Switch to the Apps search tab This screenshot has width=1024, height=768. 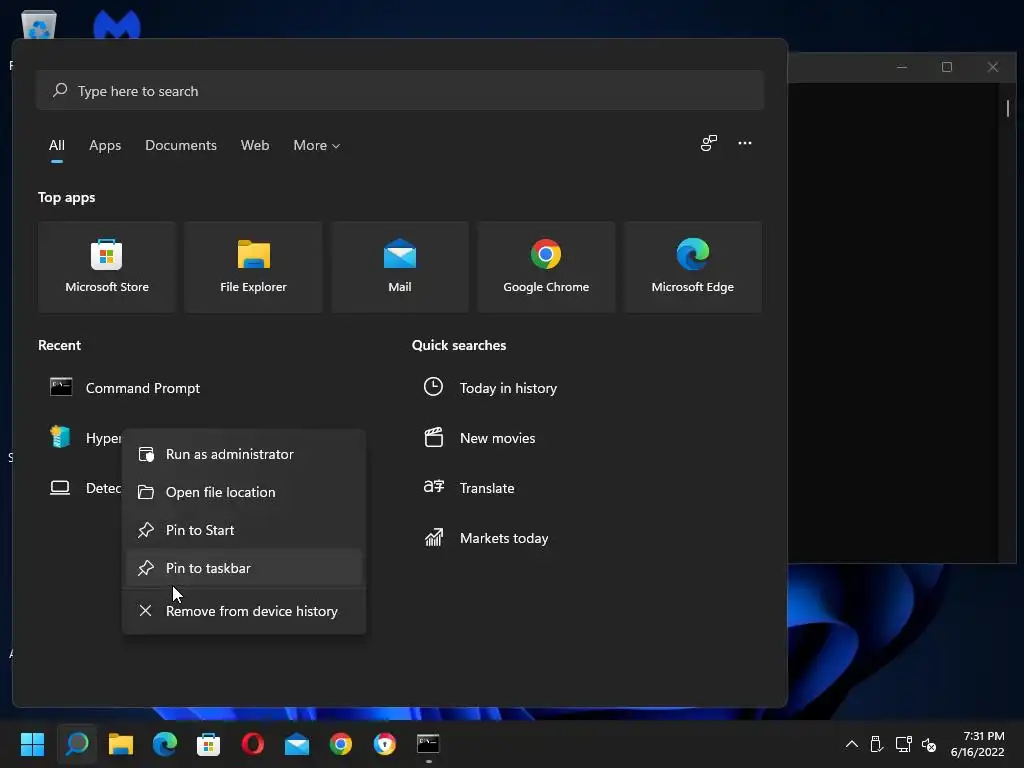click(x=105, y=145)
